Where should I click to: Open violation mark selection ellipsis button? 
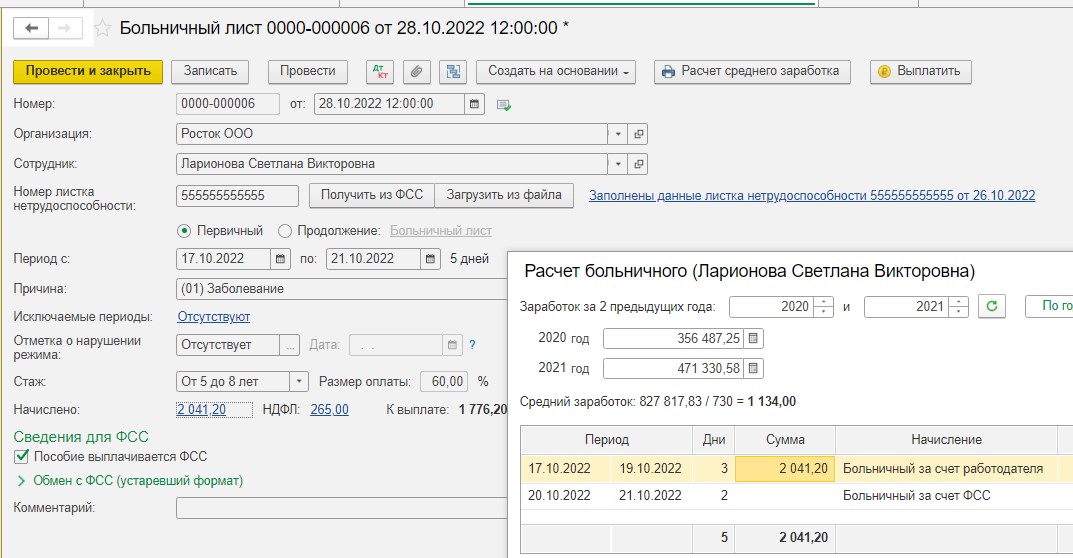click(290, 344)
